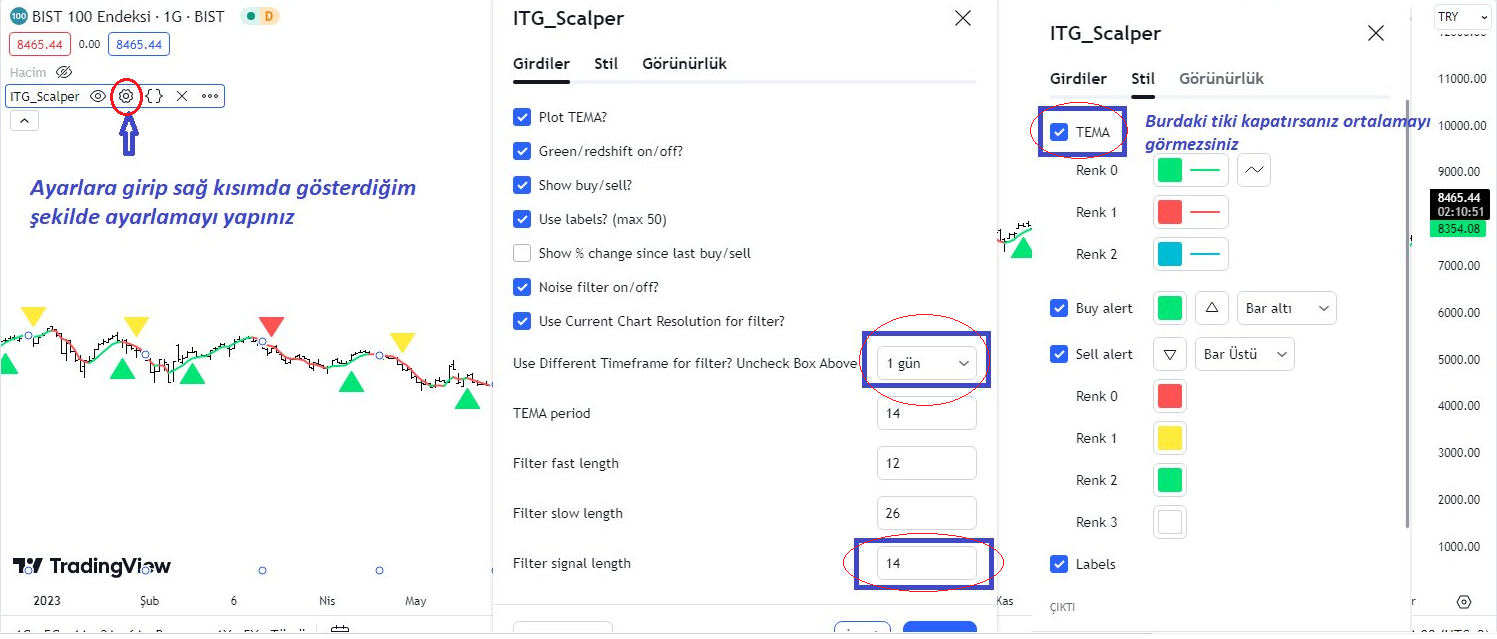Remove ITG_Scalper indicator with X icon
The height and width of the screenshot is (639, 1497).
coord(182,96)
